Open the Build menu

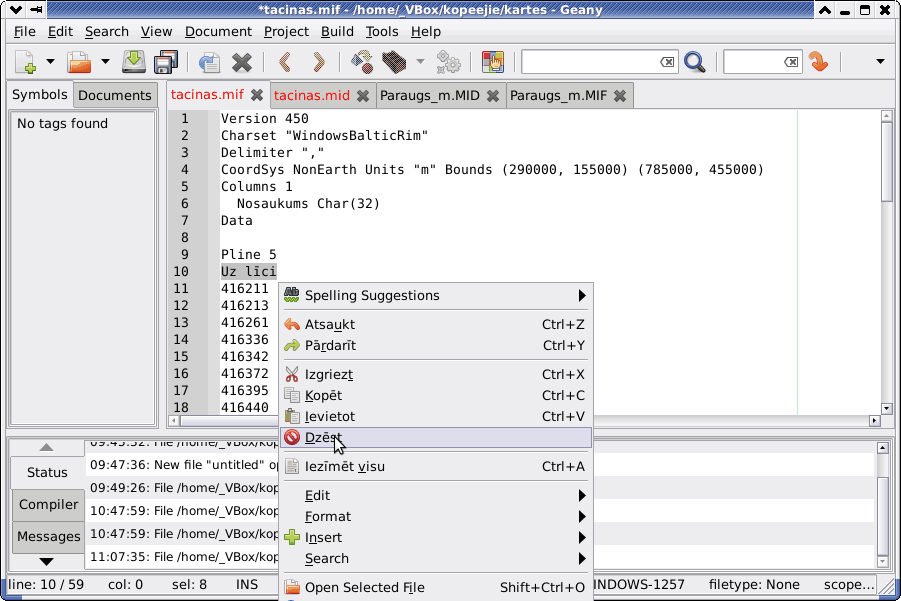coord(337,32)
